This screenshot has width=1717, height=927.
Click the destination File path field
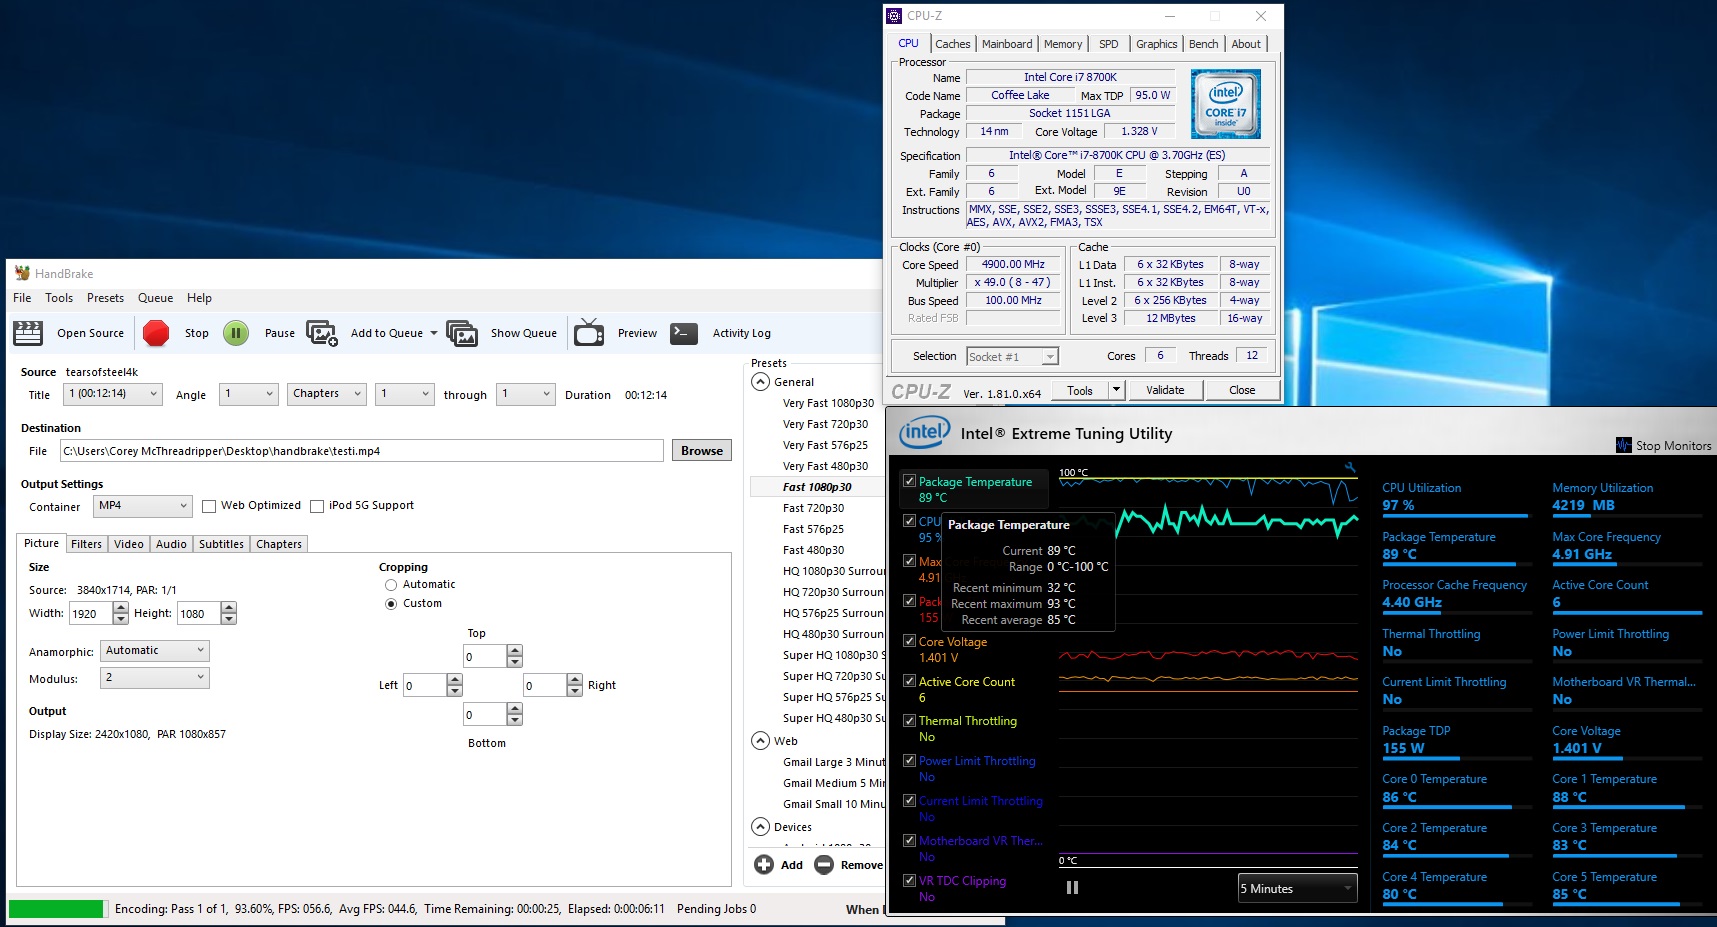pyautogui.click(x=361, y=451)
